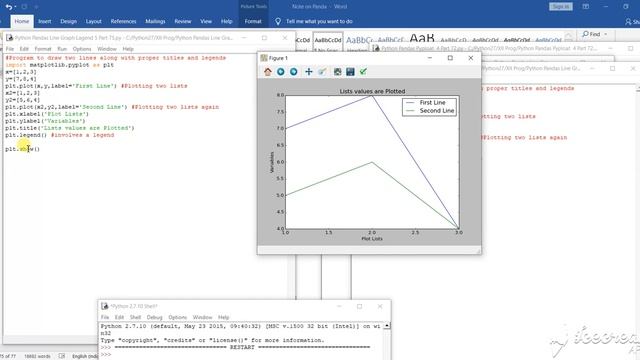Viewport: 640px width, 360px height.
Task: Save the figure with the floppy icon
Action: [x=350, y=72]
